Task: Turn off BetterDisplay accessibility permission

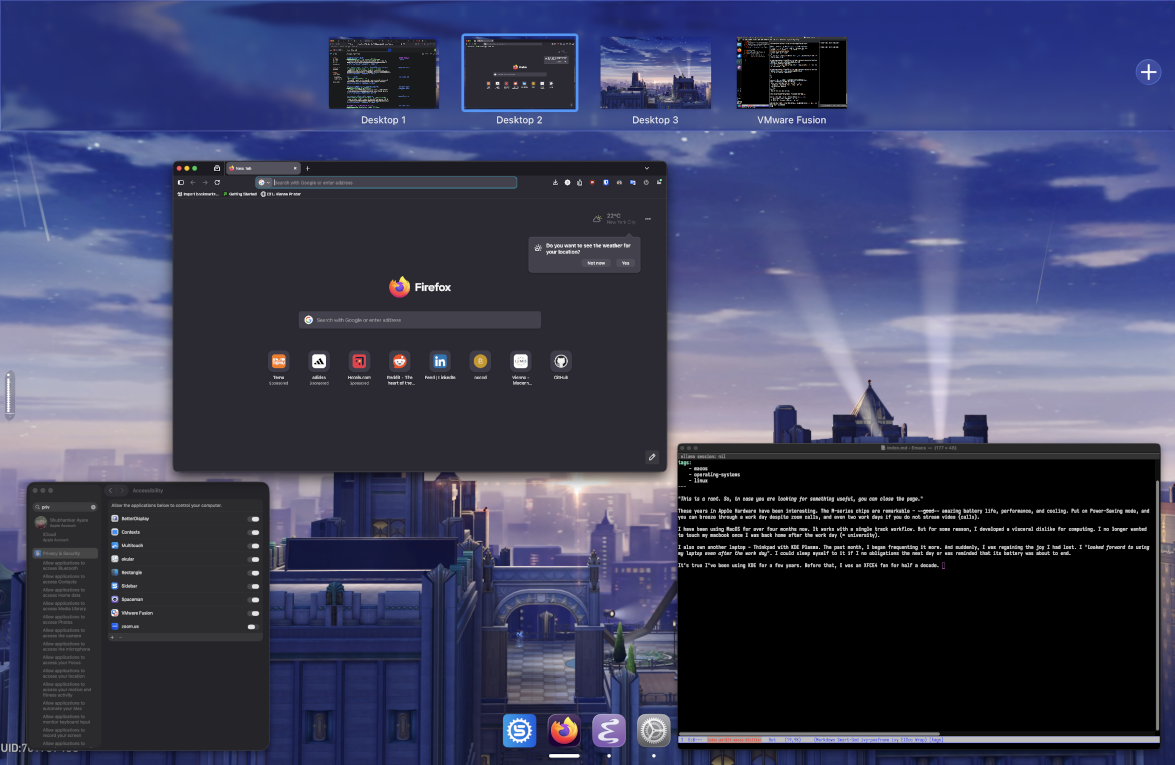Action: 253,519
